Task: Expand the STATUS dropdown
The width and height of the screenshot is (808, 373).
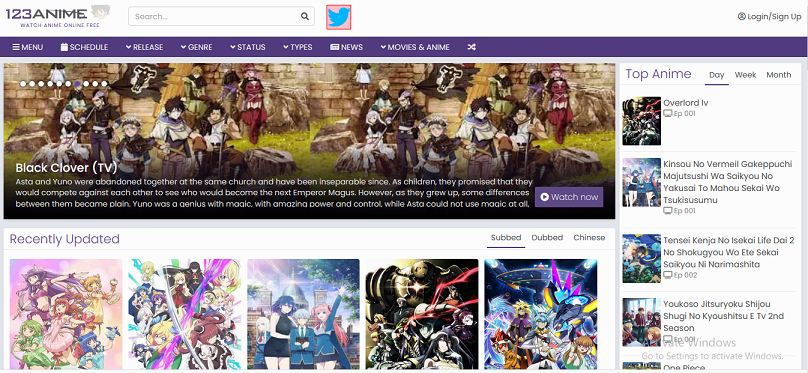Action: (x=248, y=47)
